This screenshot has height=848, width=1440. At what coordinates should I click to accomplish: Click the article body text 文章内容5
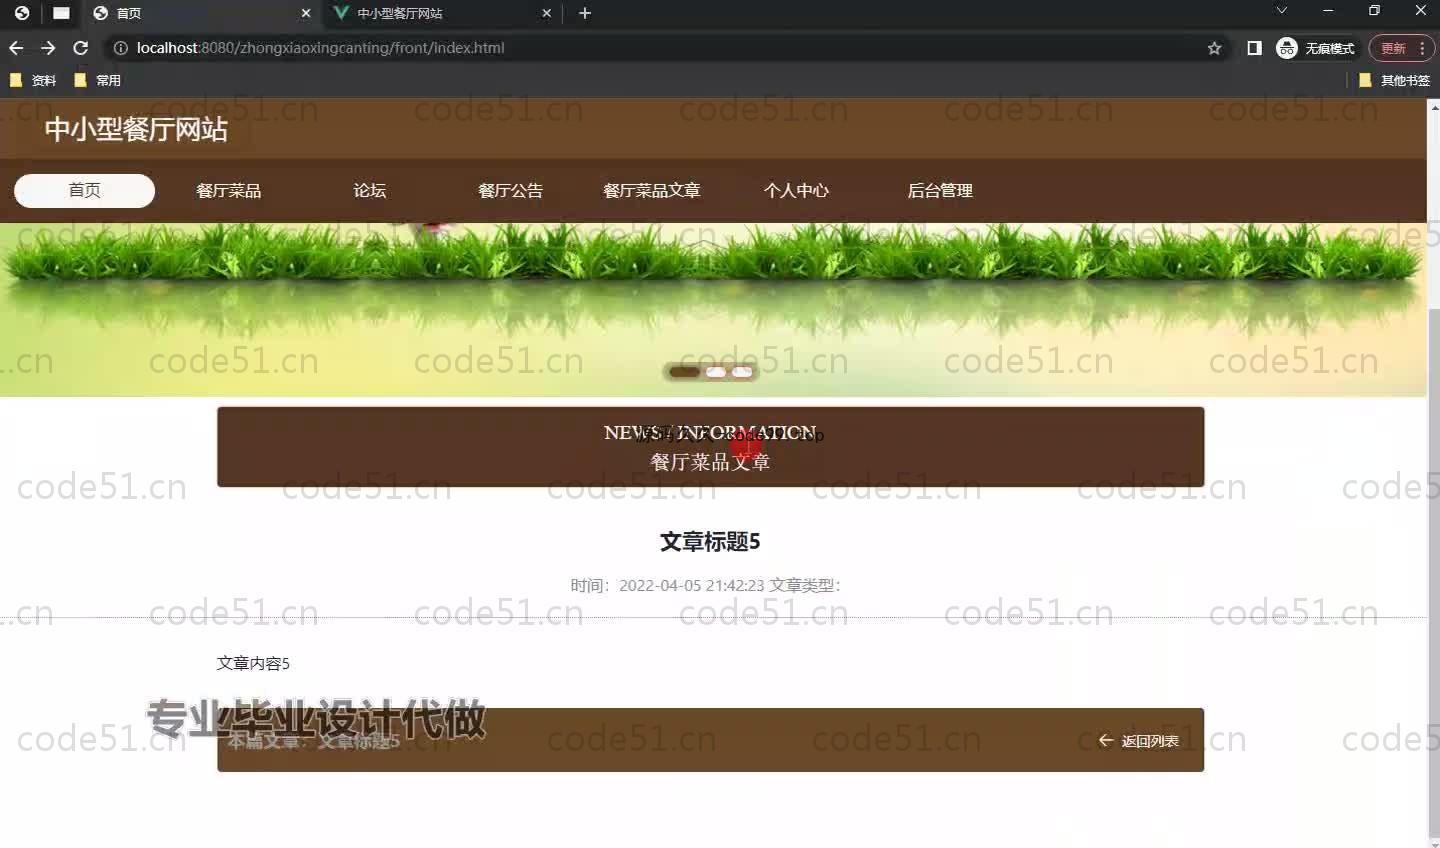(253, 663)
